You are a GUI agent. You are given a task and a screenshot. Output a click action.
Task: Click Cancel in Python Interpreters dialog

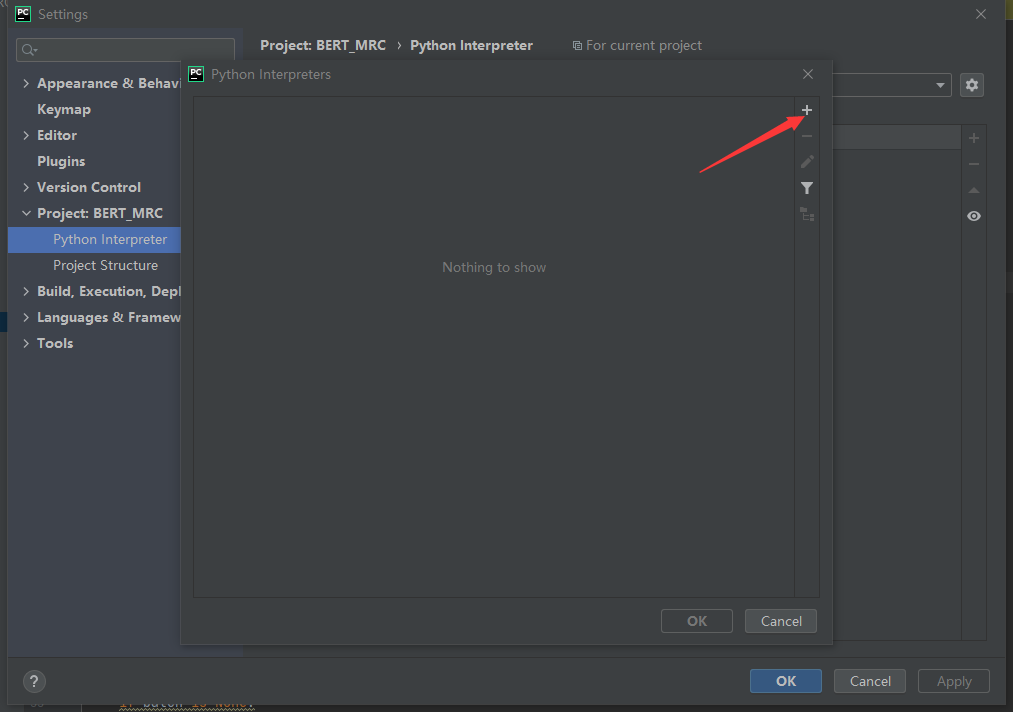(x=781, y=621)
